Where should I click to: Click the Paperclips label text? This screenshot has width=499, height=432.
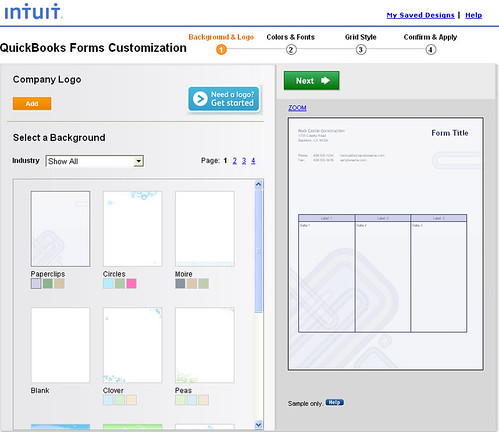coord(48,274)
